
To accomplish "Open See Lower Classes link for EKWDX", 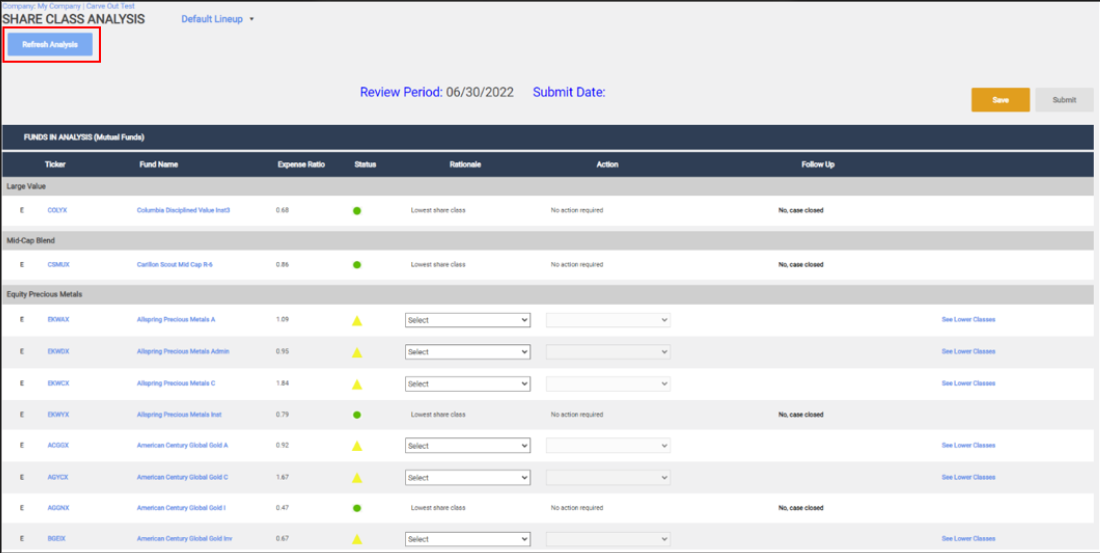I will click(x=968, y=351).
